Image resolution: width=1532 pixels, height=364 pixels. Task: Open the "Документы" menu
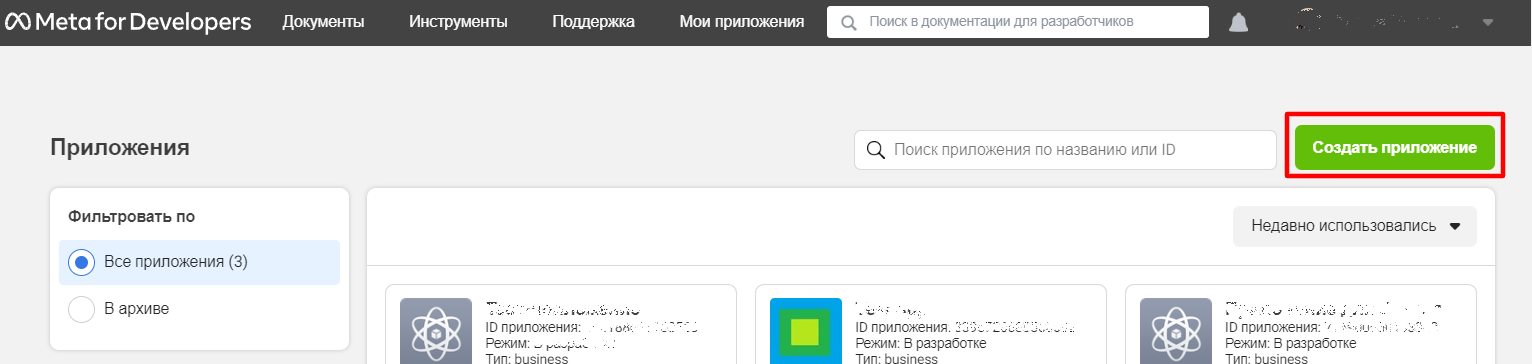tap(323, 21)
